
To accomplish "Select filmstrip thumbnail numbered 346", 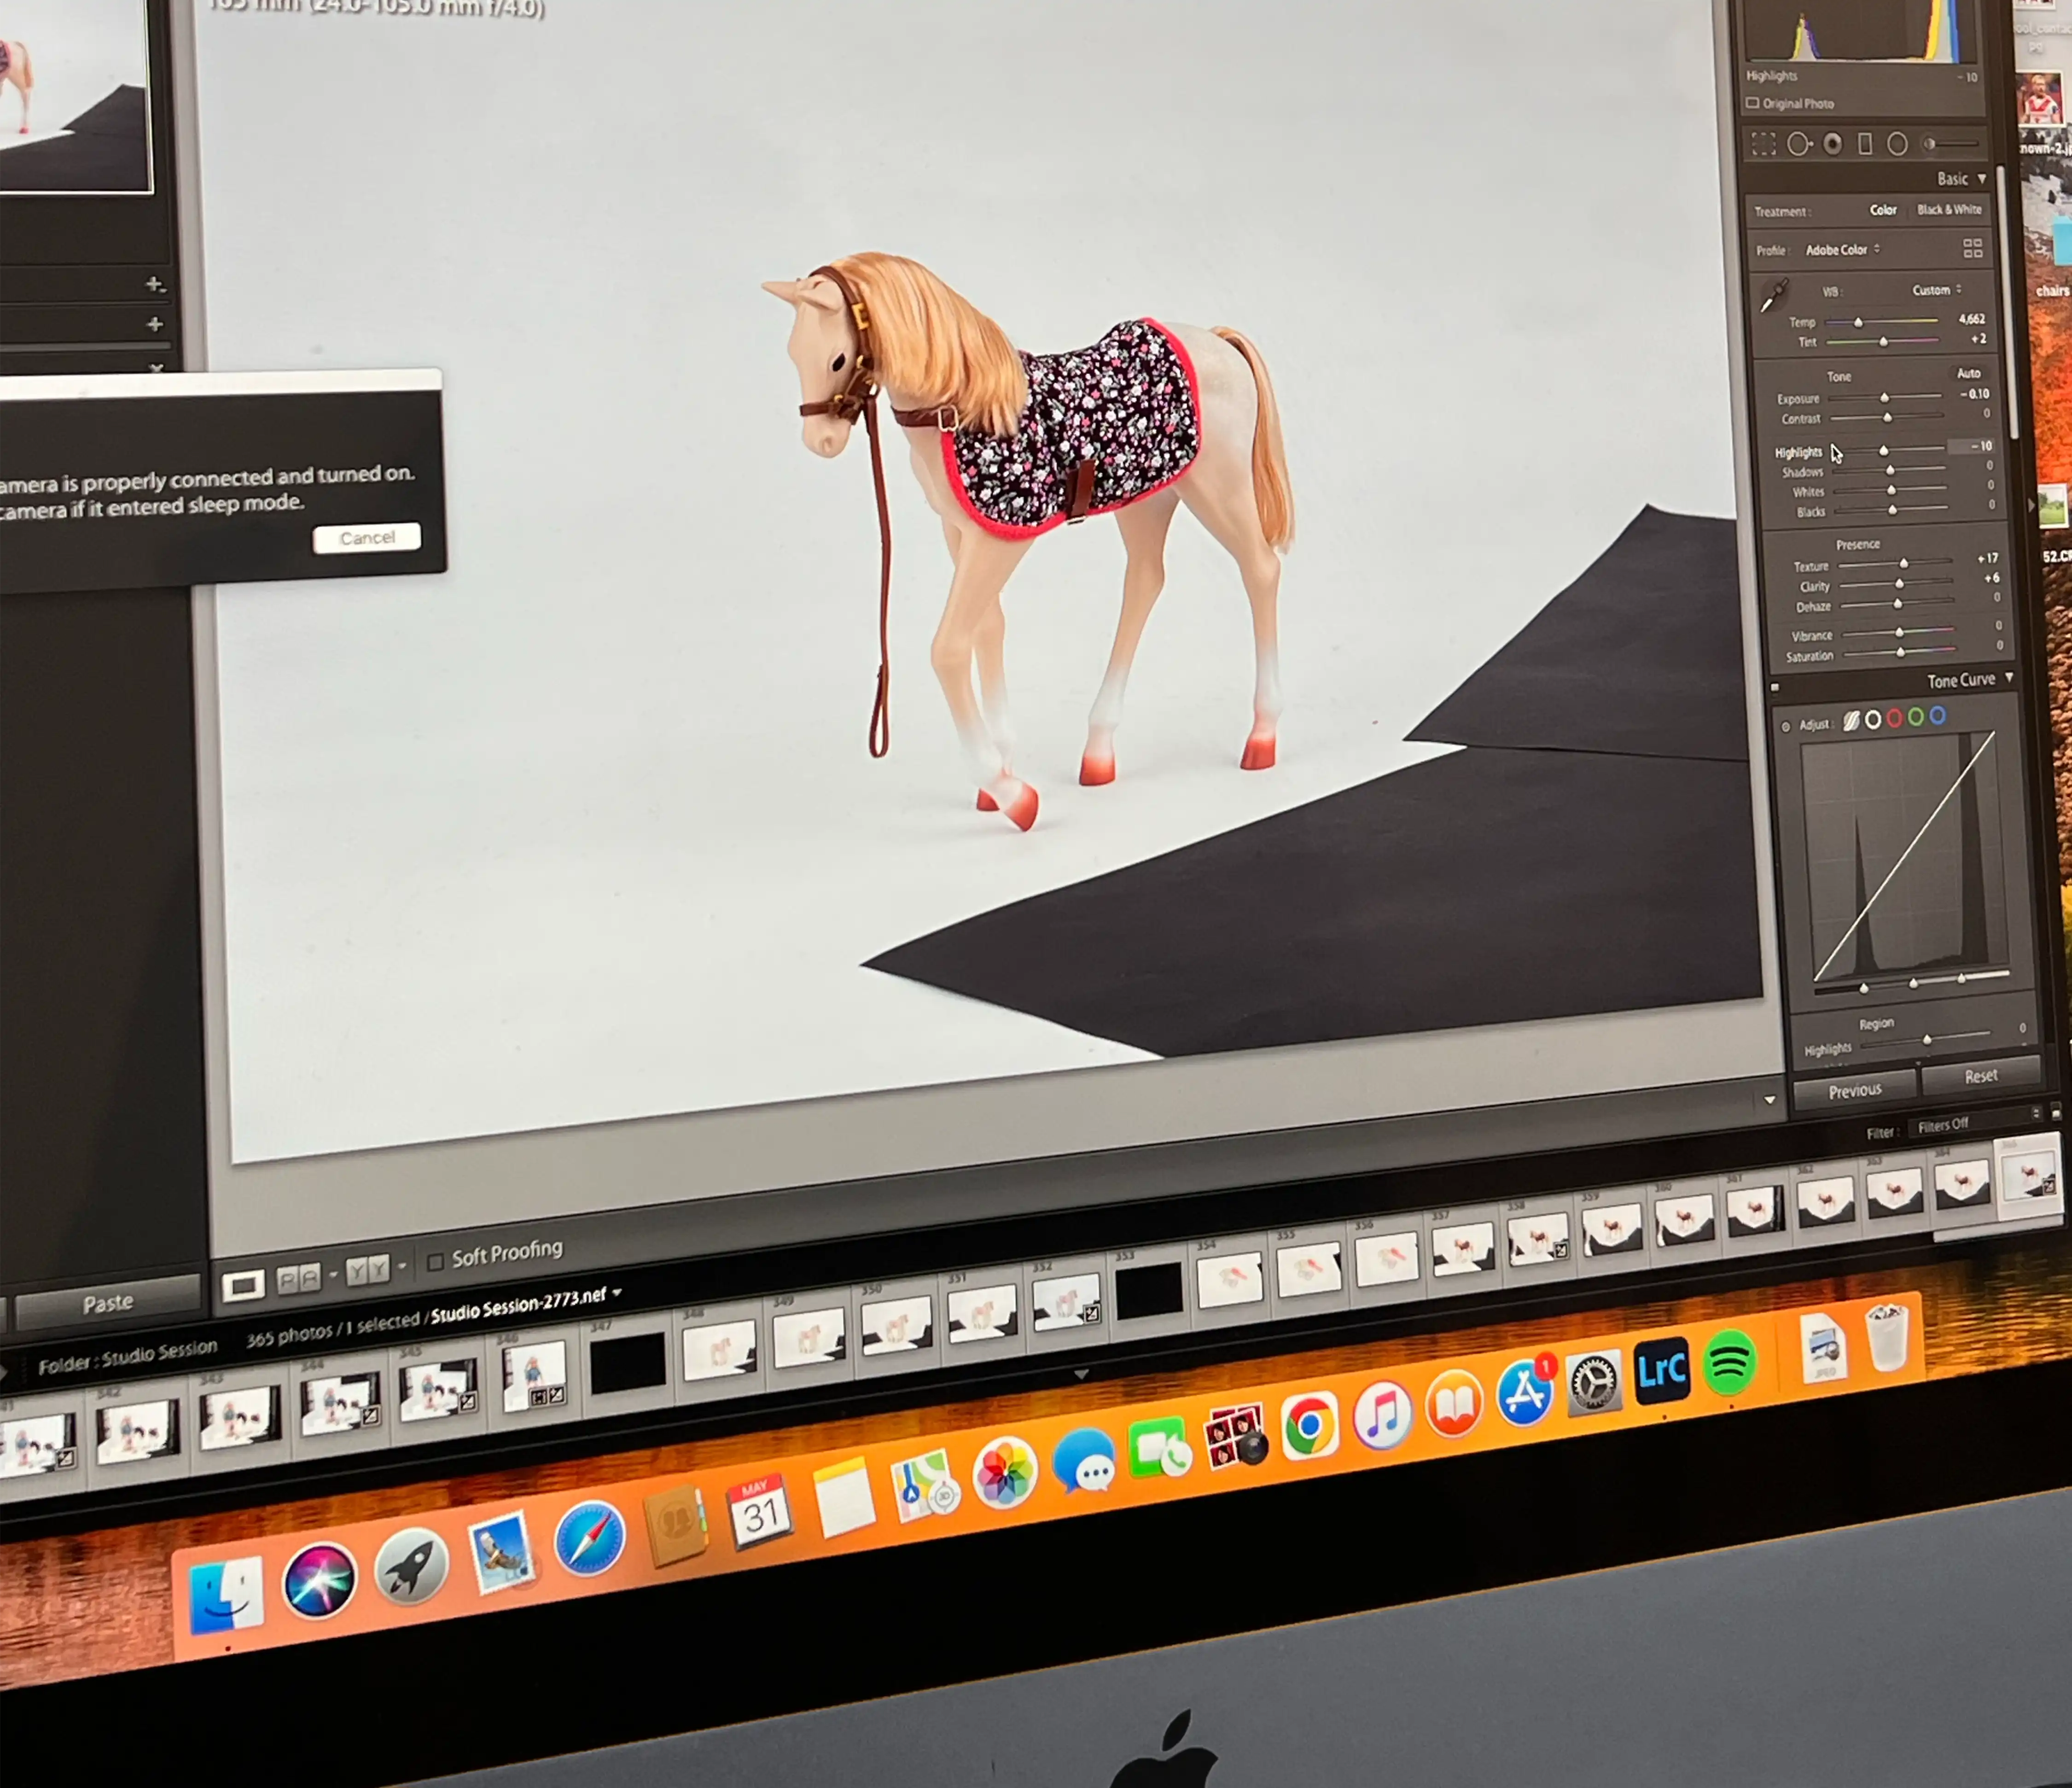I will (533, 1376).
